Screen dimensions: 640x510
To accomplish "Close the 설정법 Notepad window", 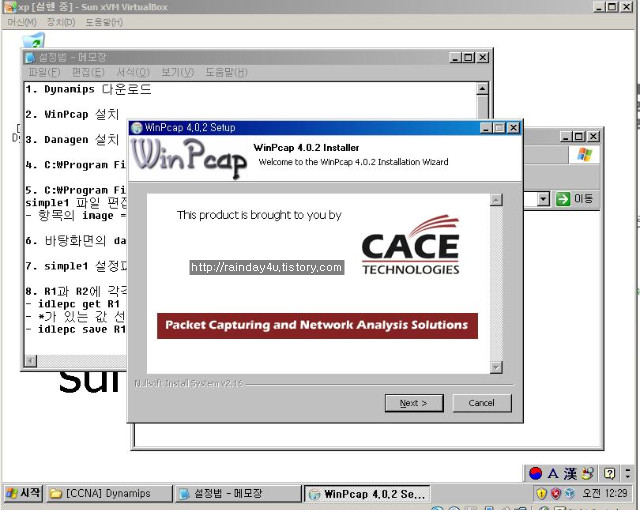I will [x=483, y=58].
